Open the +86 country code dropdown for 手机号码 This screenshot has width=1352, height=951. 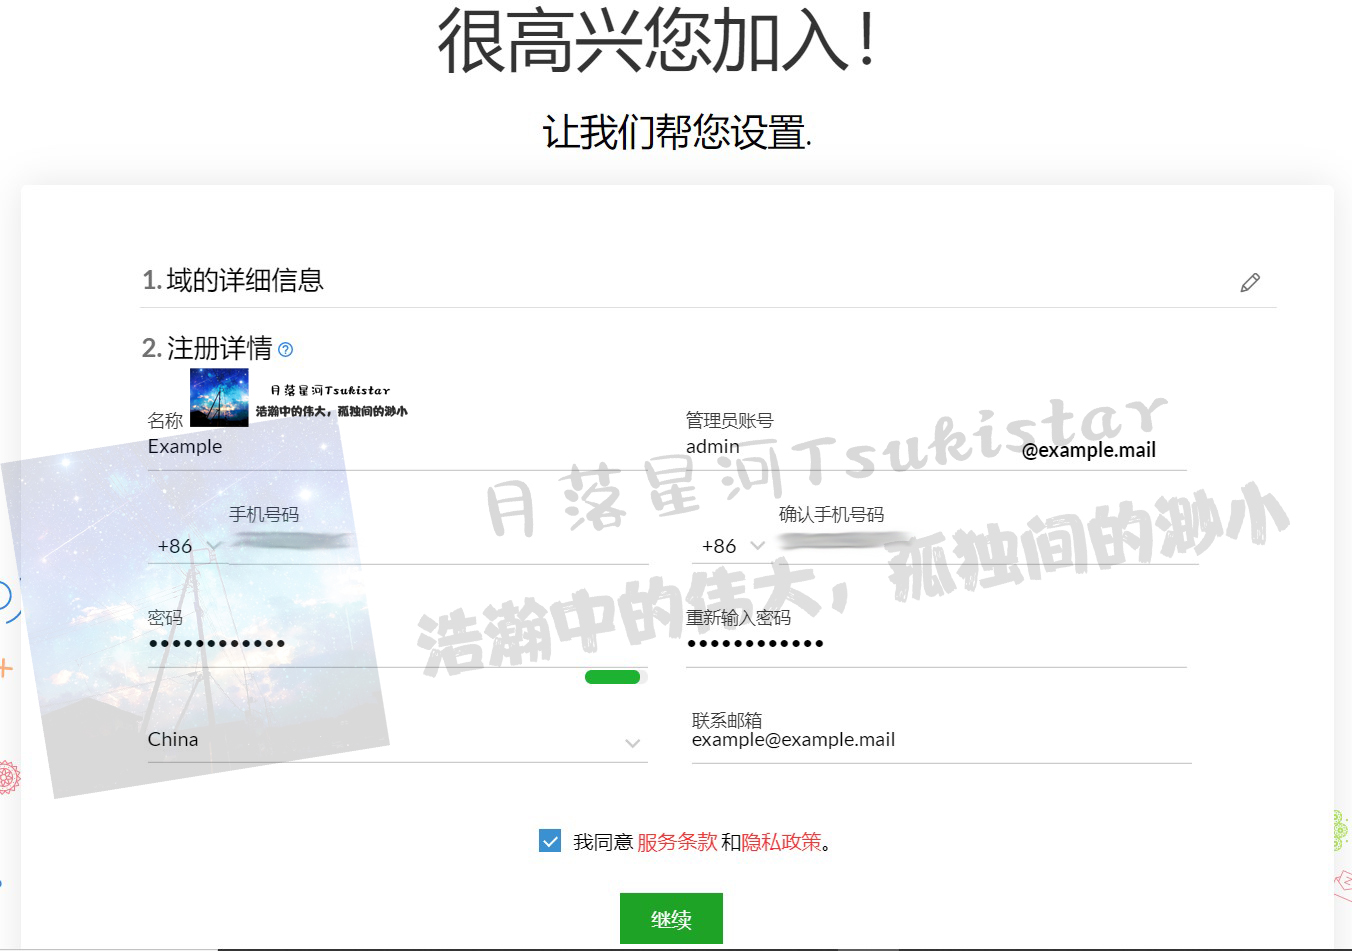pos(189,546)
